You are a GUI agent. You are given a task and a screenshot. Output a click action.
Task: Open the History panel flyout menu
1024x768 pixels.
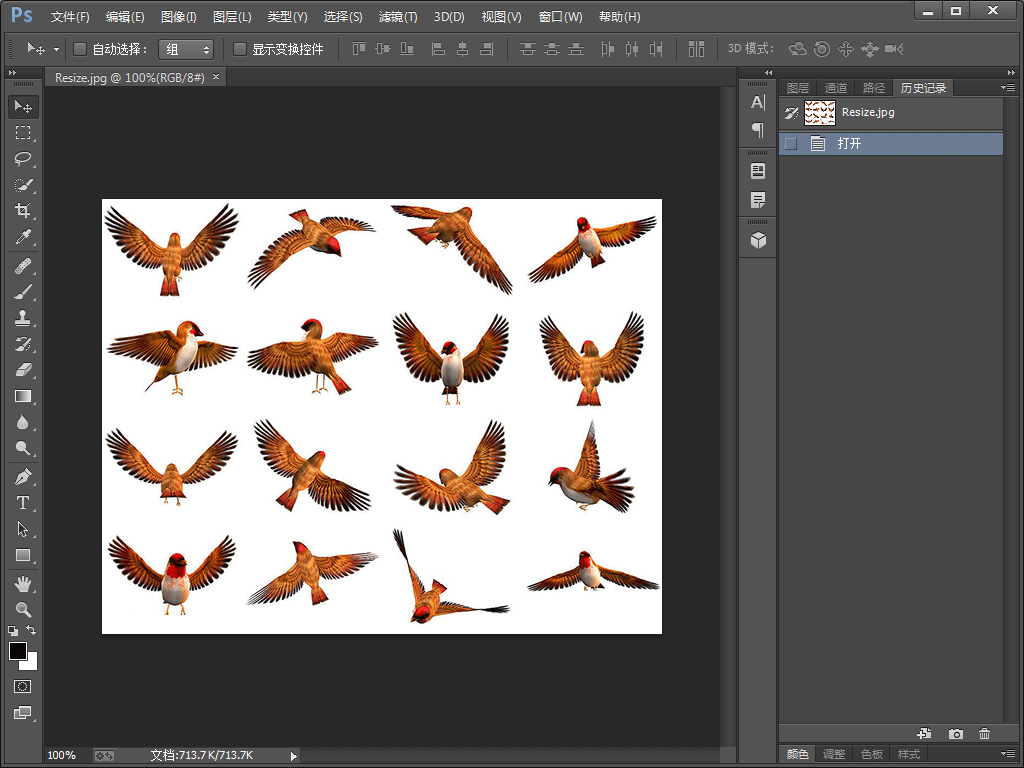[x=1008, y=88]
